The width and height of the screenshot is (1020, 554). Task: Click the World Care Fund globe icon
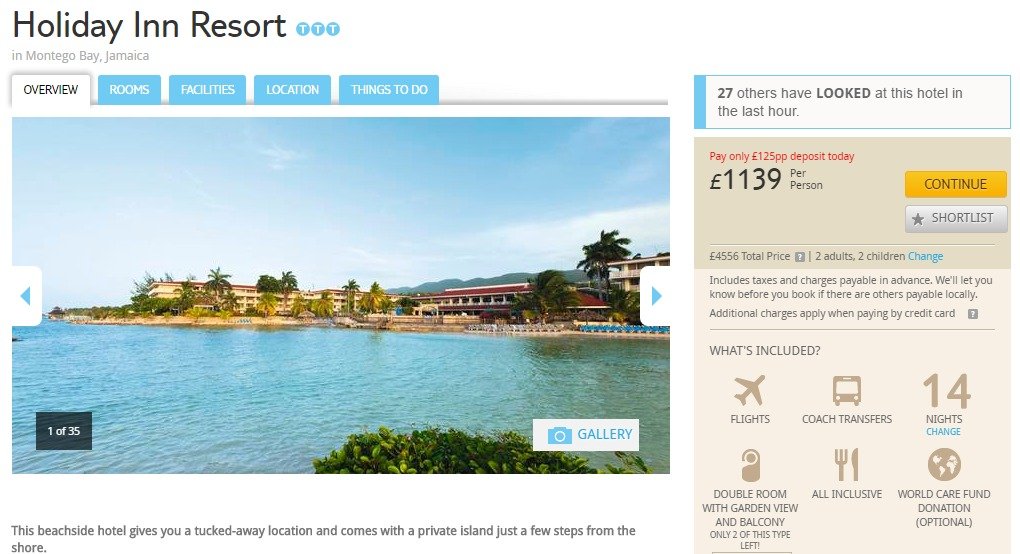944,465
